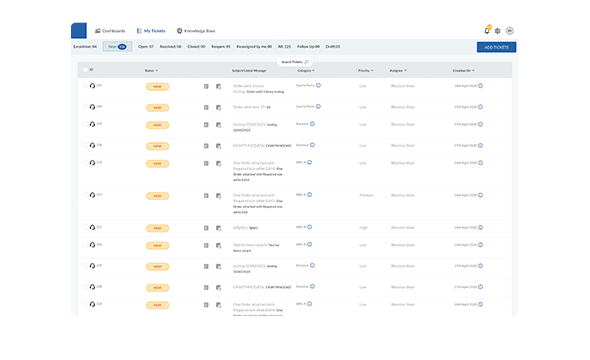Image resolution: width=590 pixels, height=360 pixels.
Task: Open clipboard icon on the High priority row
Action: [218, 228]
